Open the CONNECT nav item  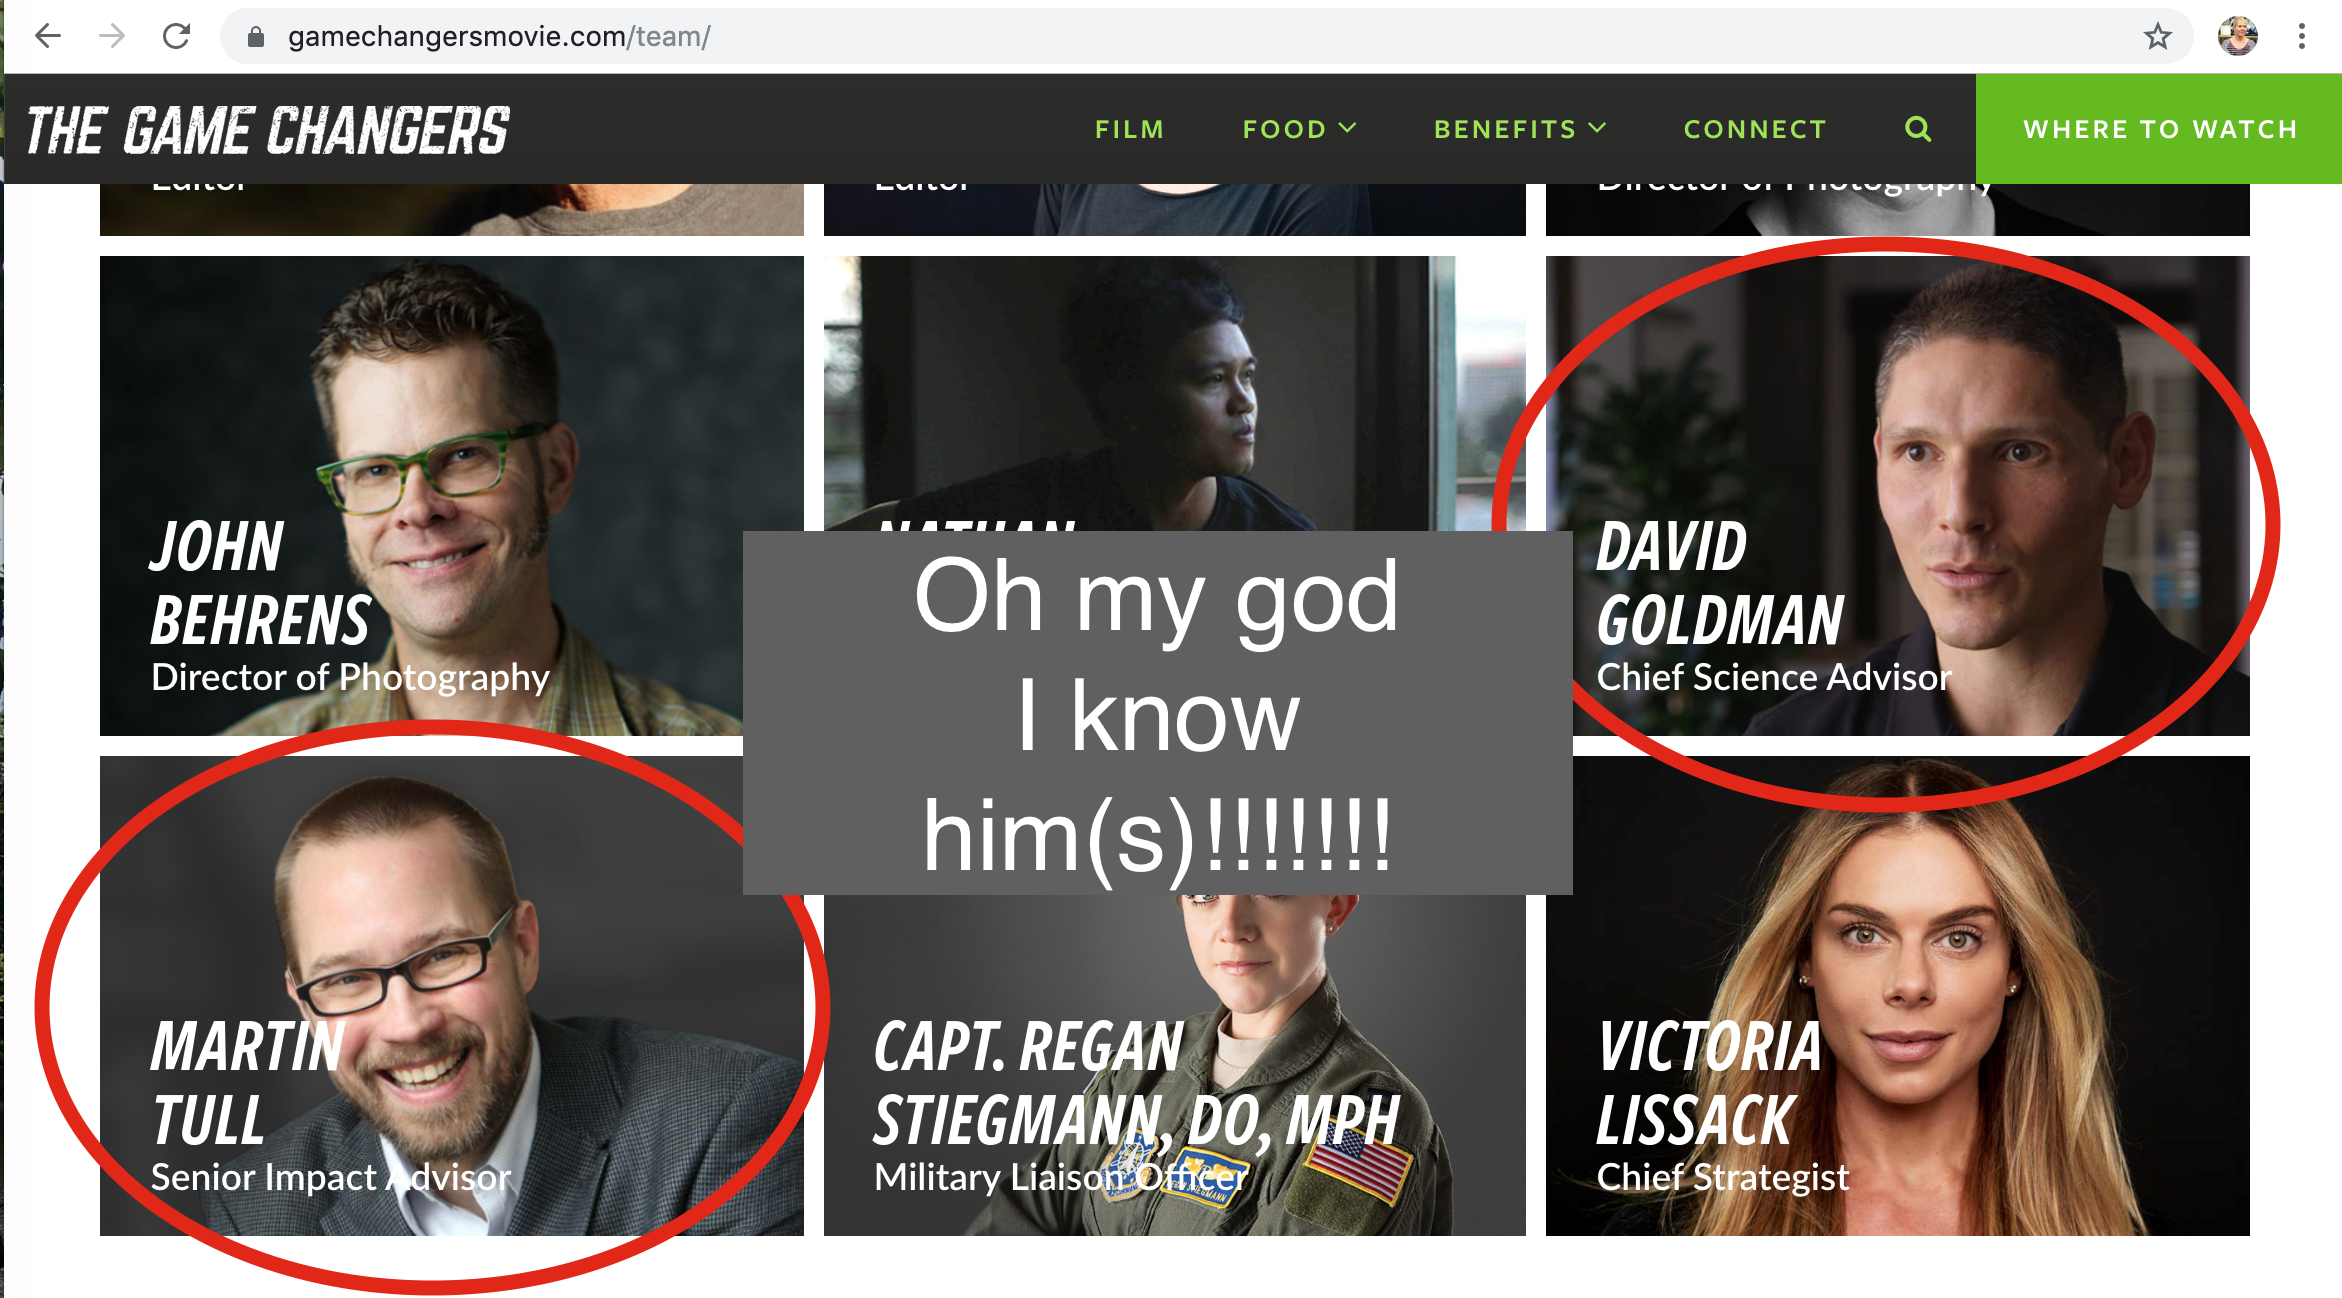click(1754, 129)
